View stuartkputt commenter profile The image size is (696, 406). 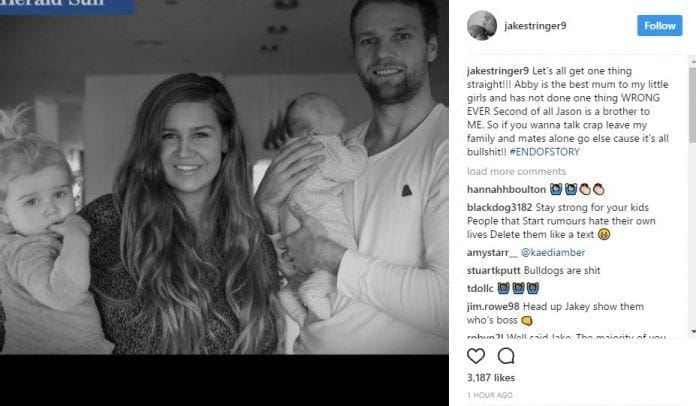pos(494,270)
